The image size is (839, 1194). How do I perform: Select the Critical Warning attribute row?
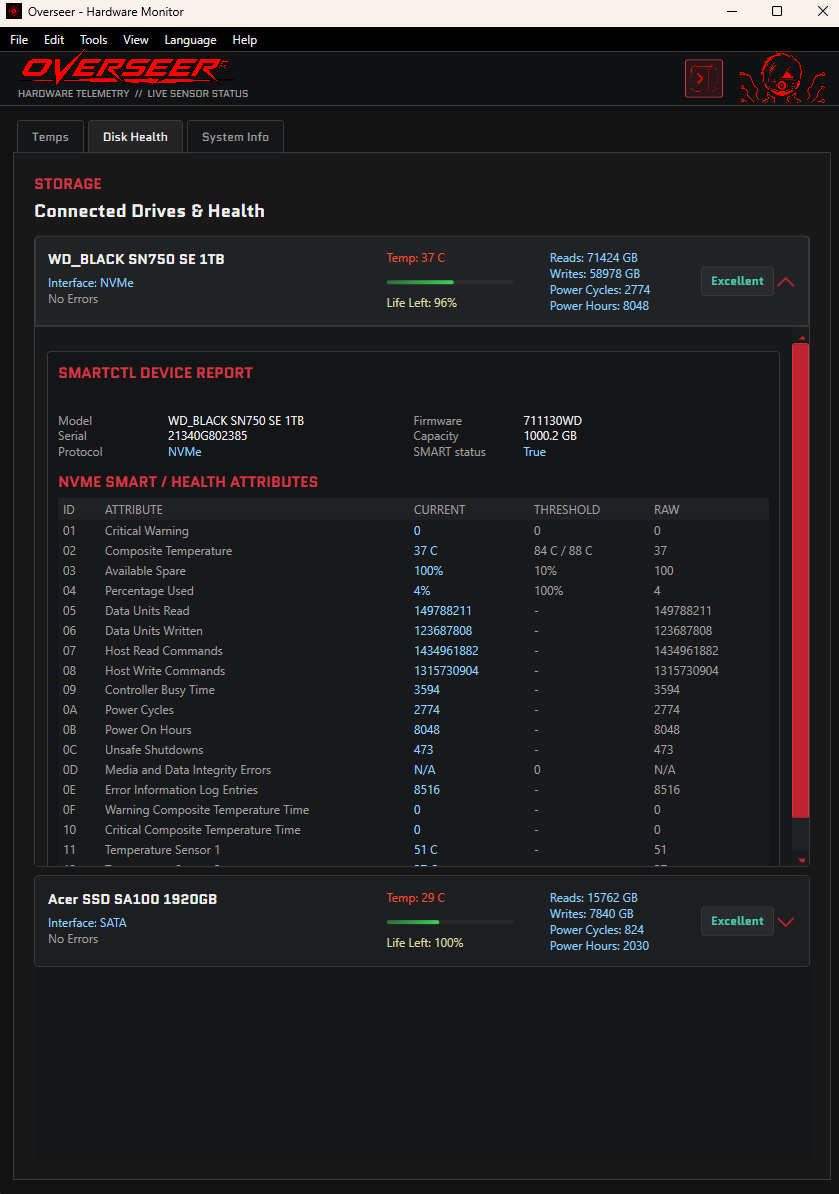413,531
